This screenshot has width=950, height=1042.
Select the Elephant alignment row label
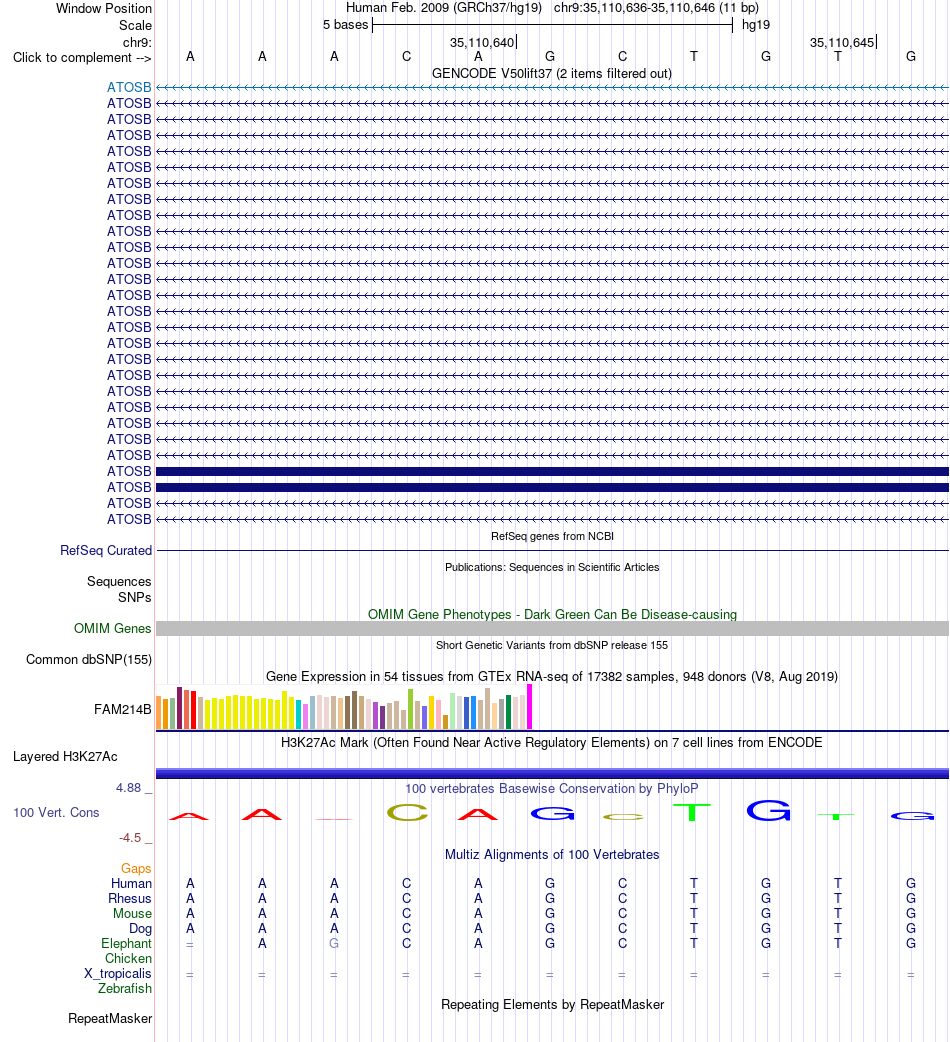126,944
